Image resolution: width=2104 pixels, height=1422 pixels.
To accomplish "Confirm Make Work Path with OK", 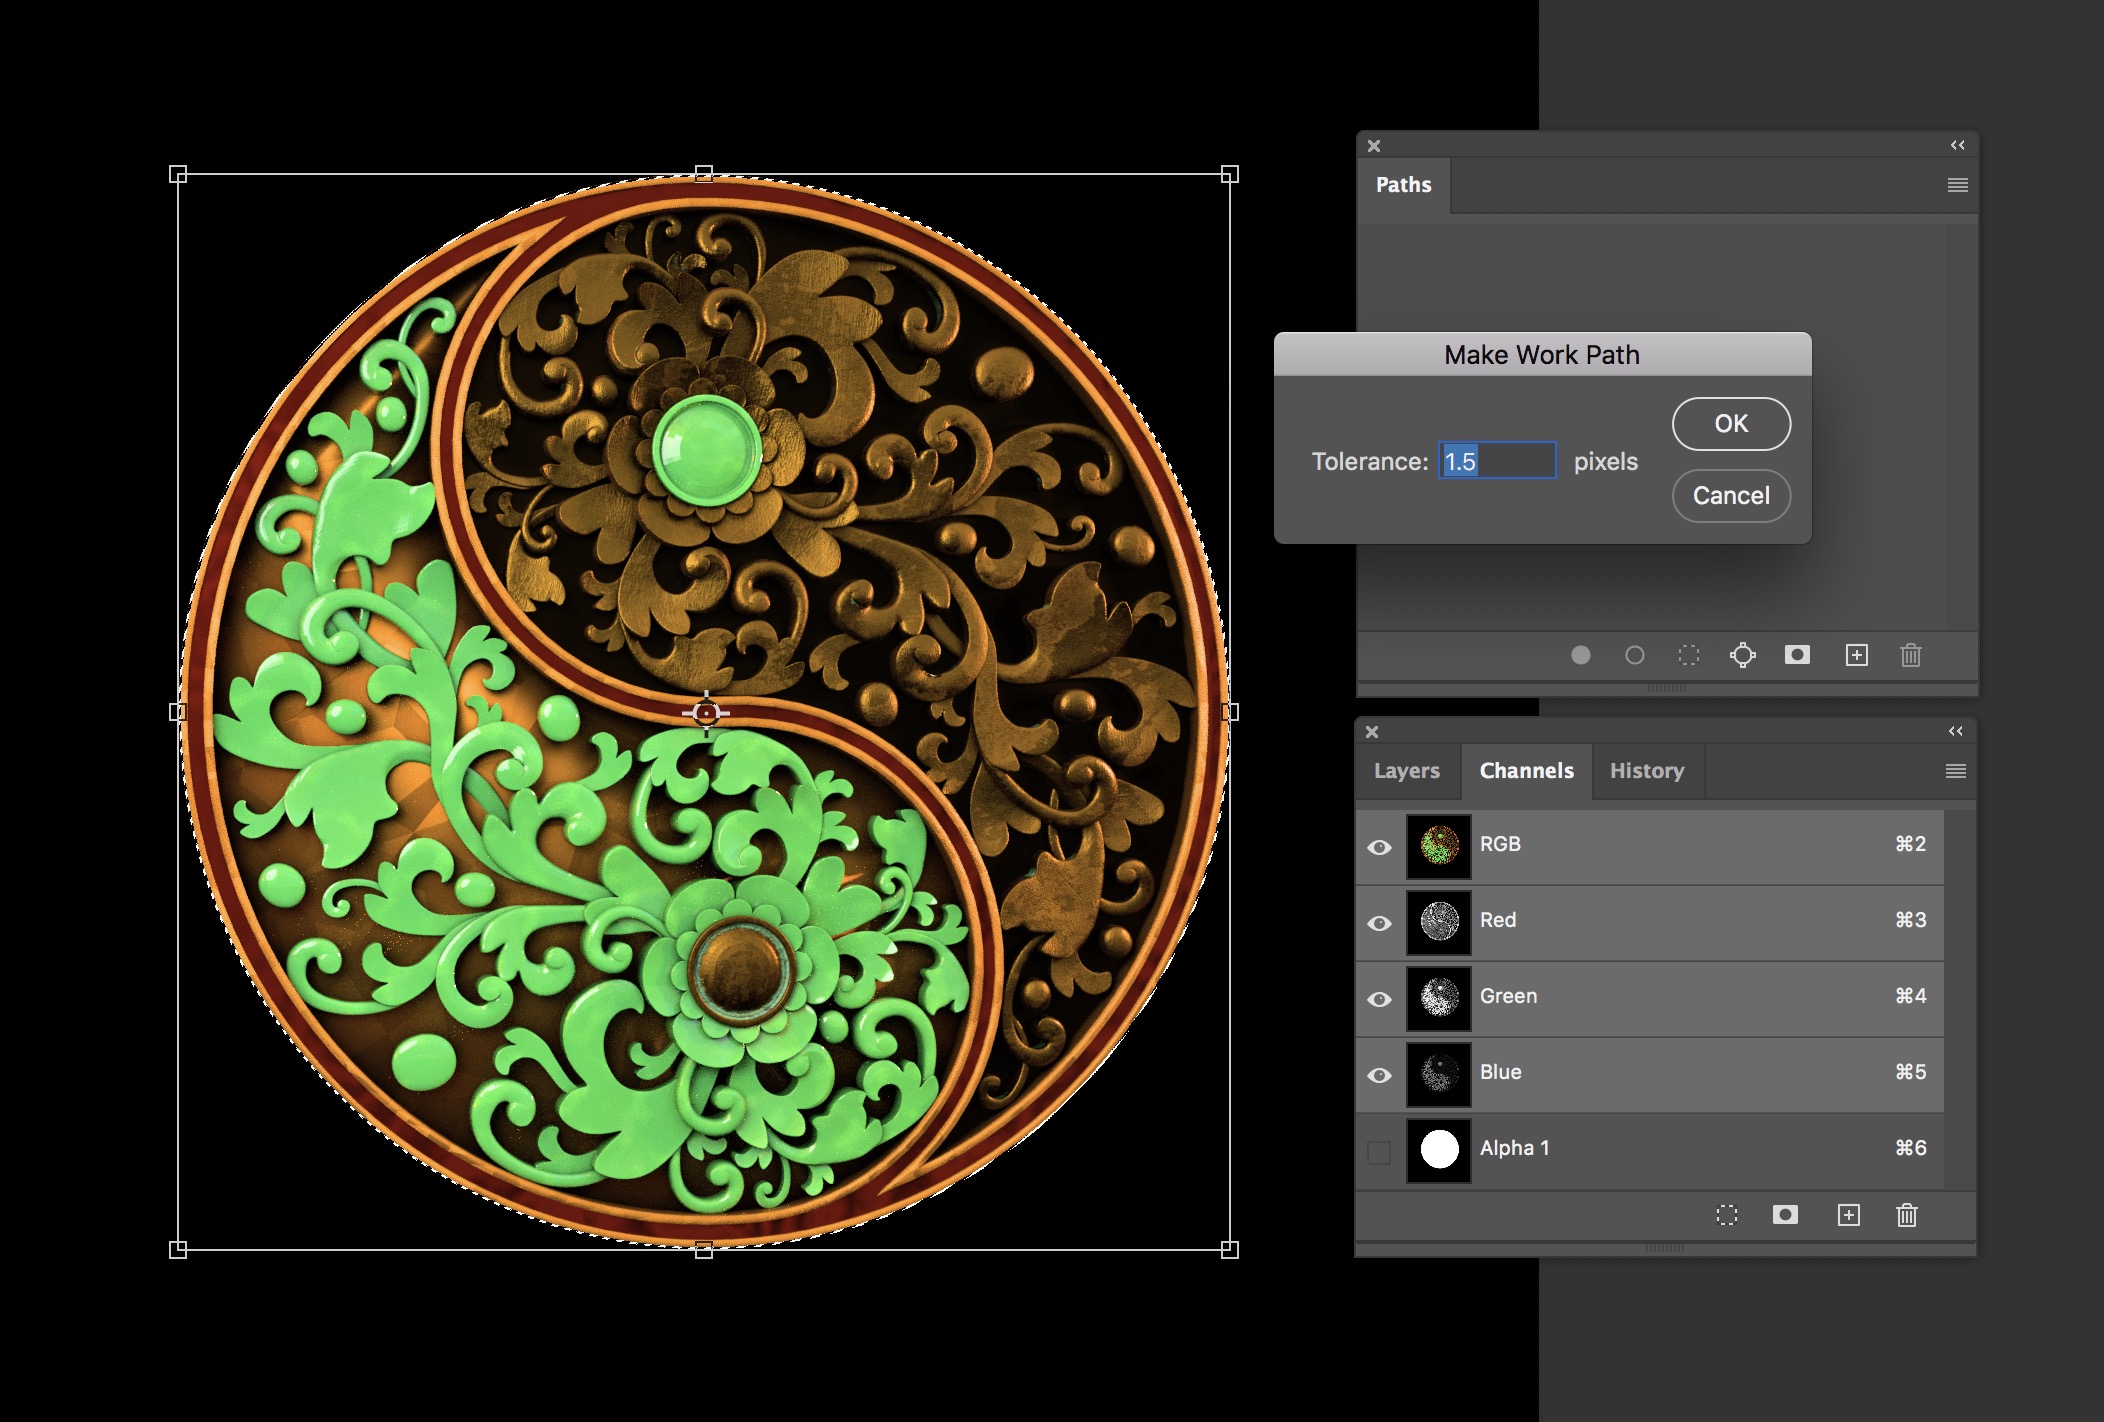I will click(x=1731, y=424).
